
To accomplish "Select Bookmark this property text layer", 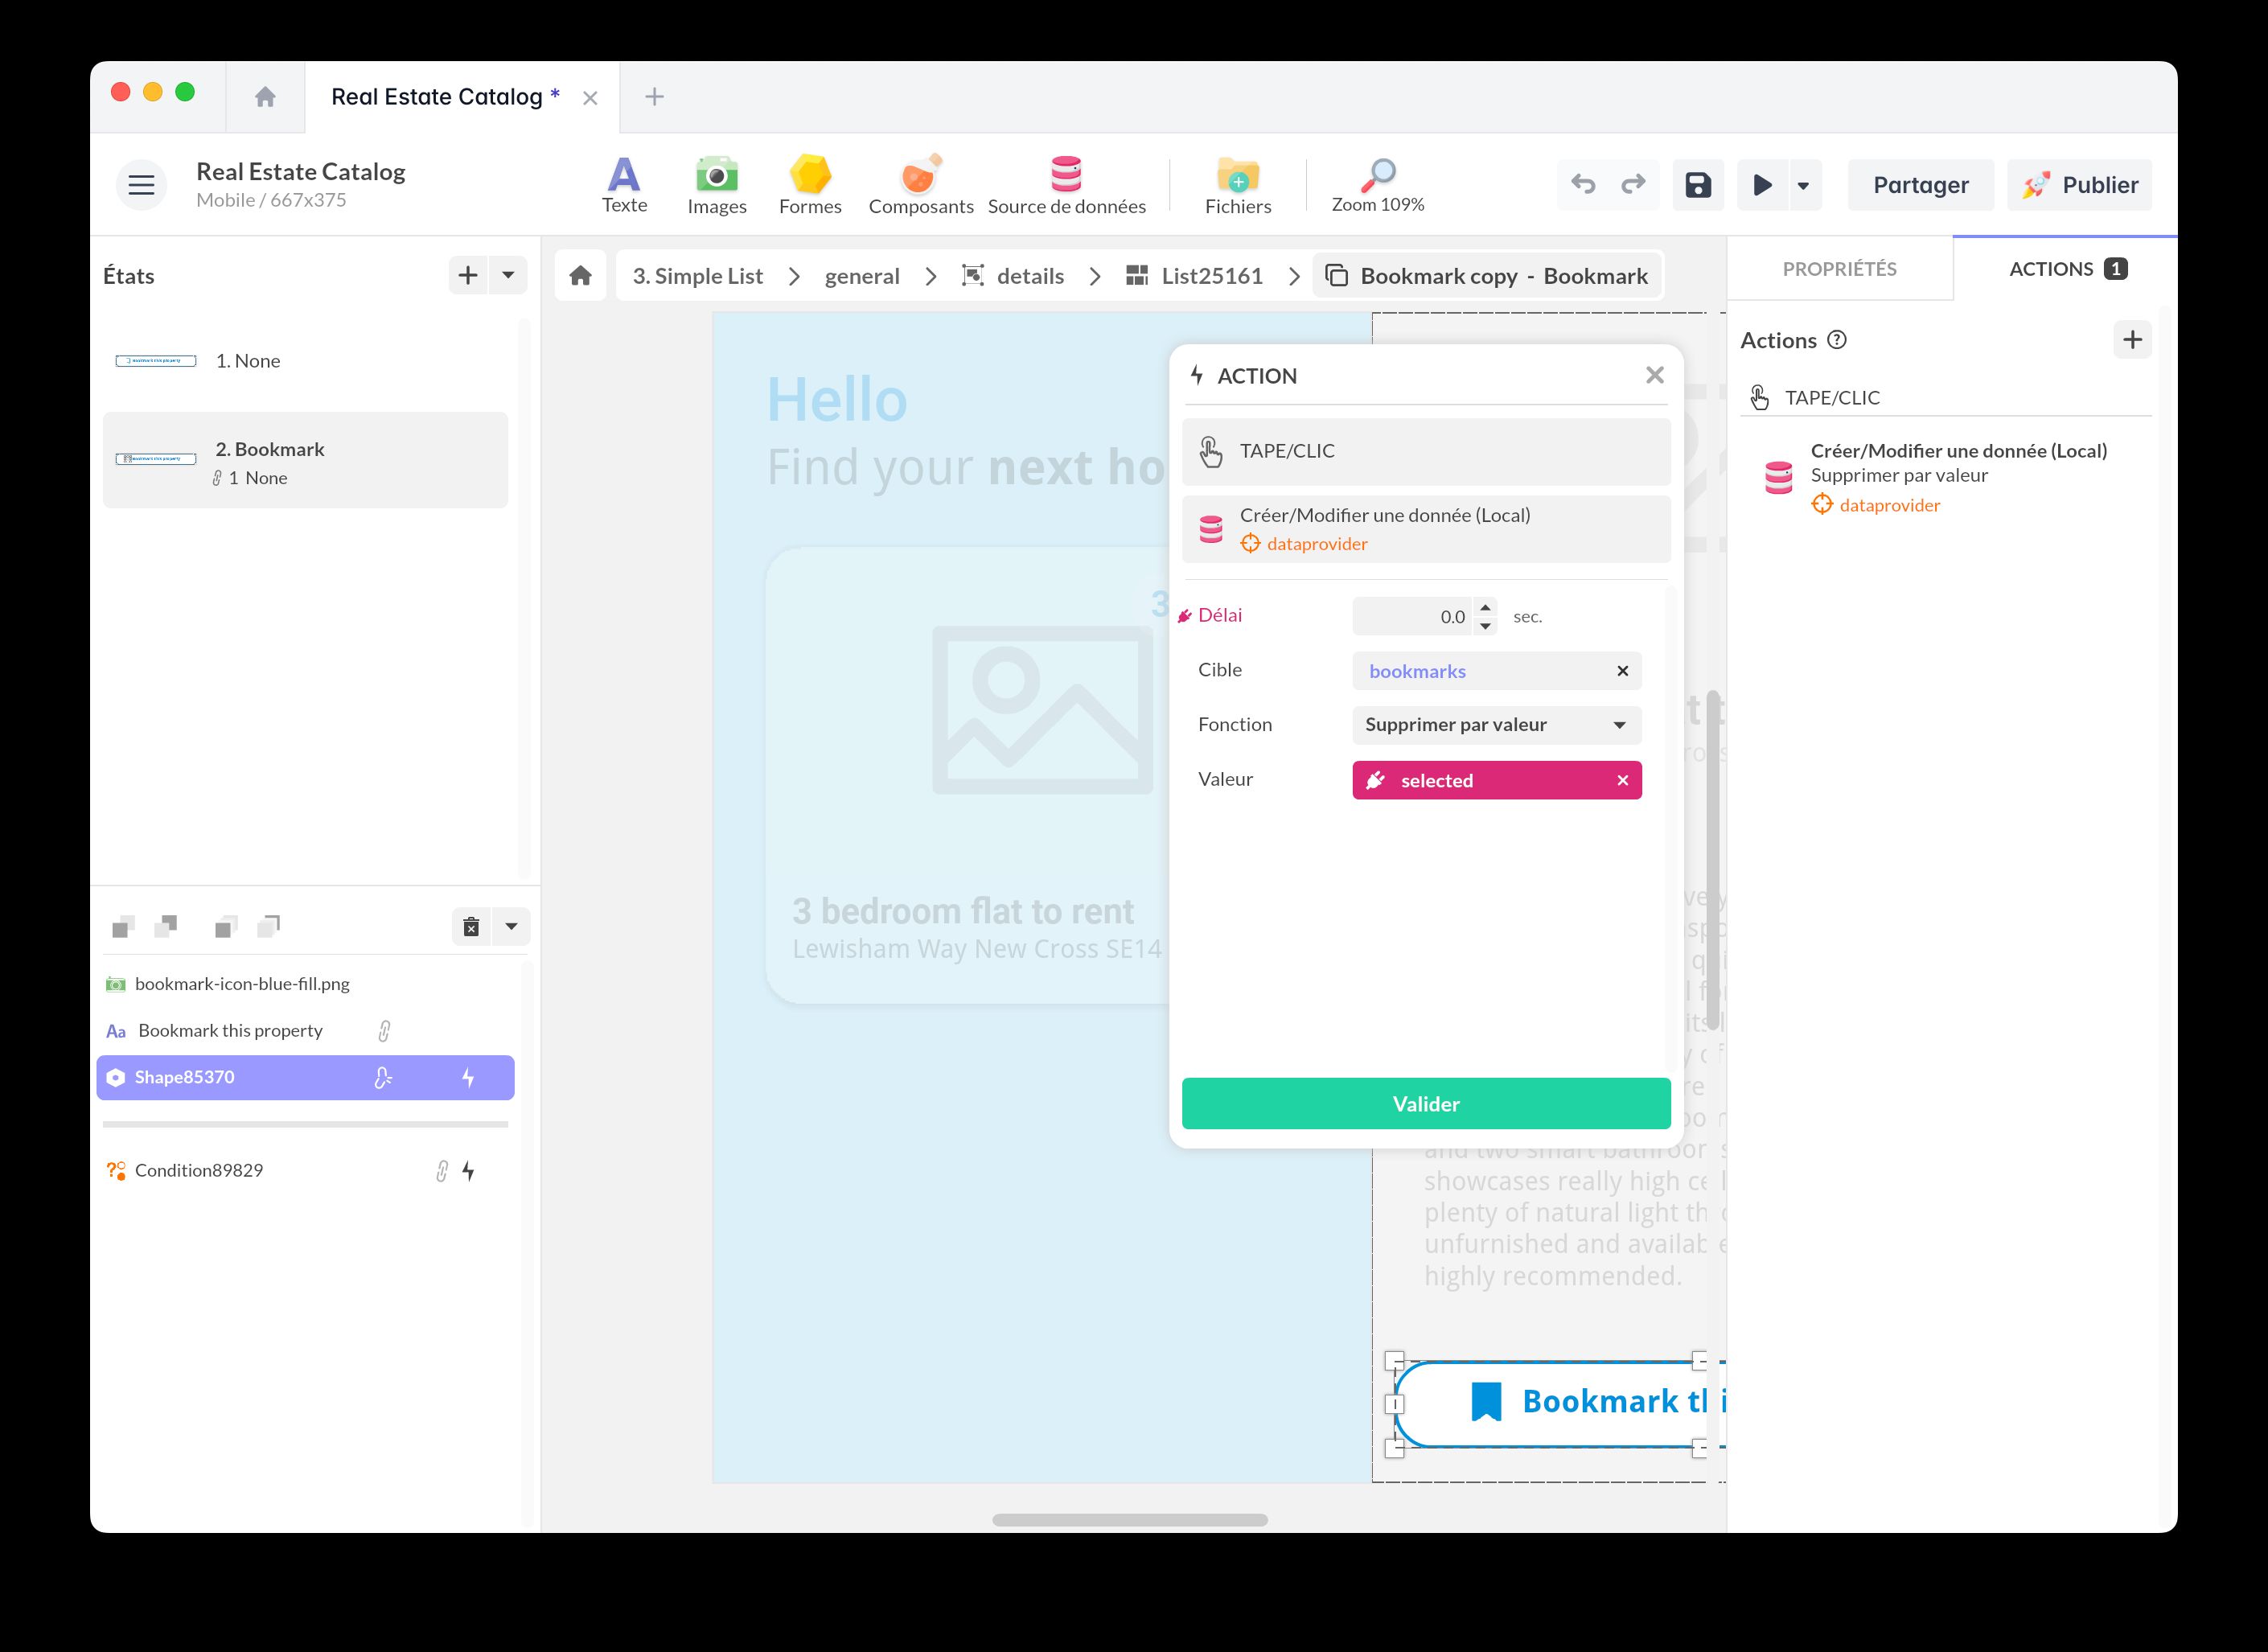I will pos(305,1031).
